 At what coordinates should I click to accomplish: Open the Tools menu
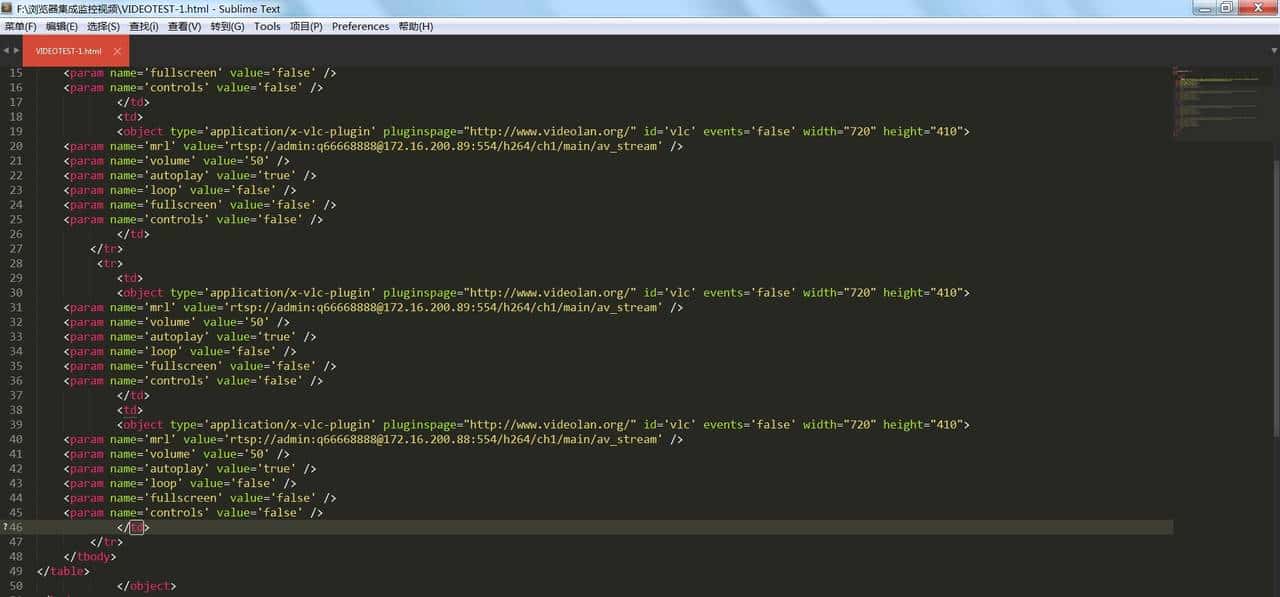pos(267,27)
